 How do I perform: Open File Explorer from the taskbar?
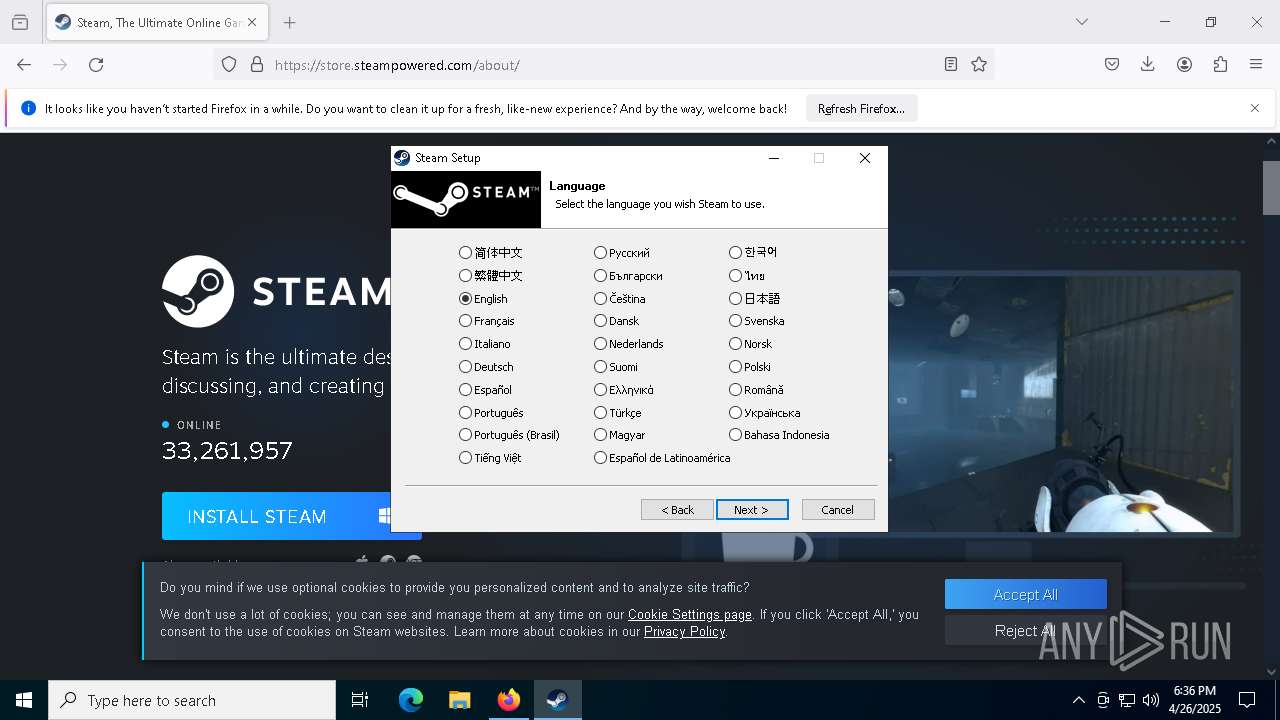(x=459, y=700)
